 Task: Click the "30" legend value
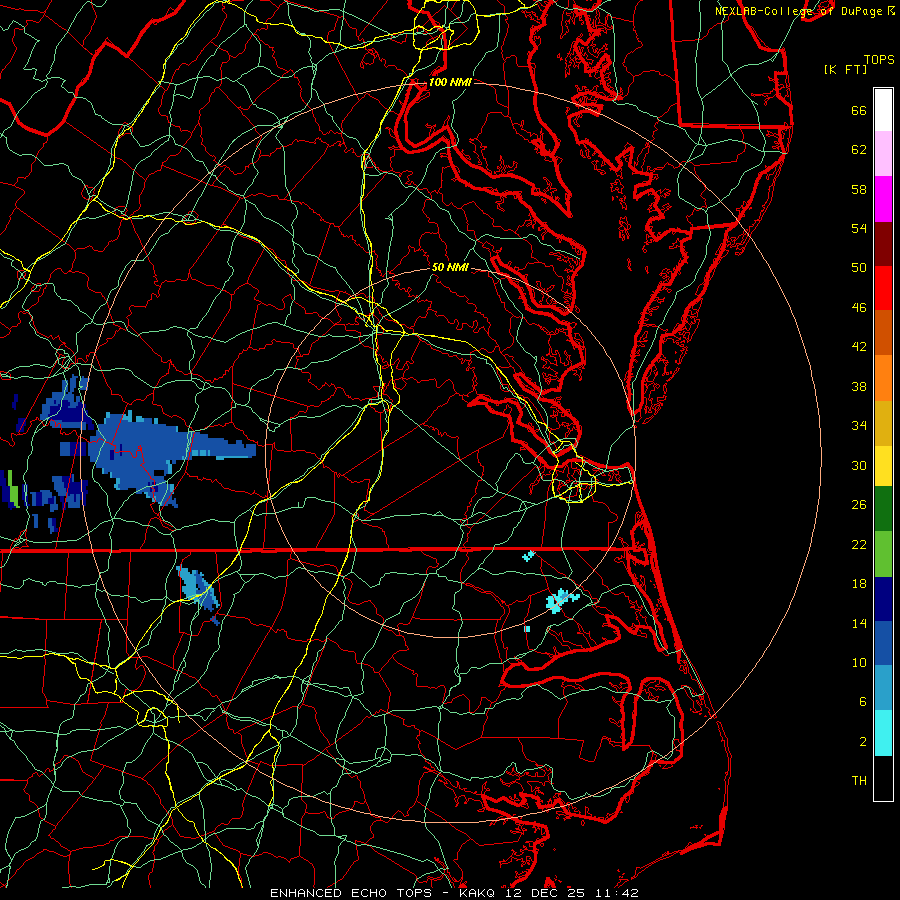tap(859, 465)
